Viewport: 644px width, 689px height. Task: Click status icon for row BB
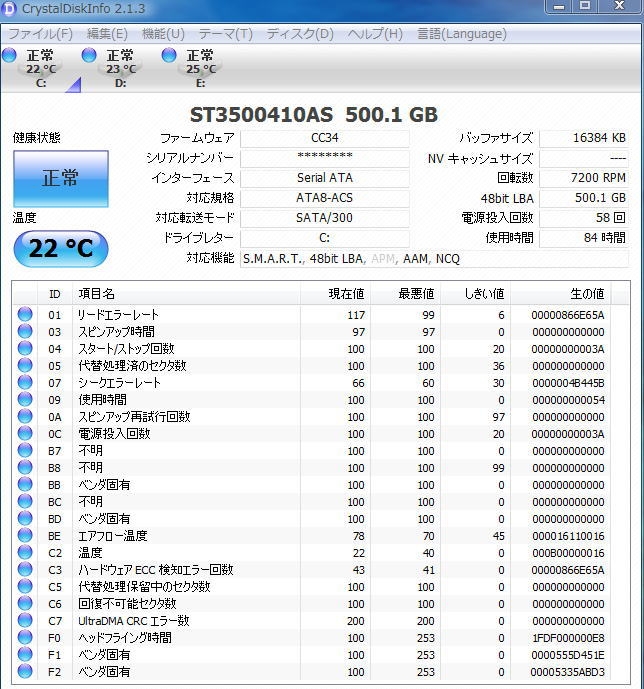point(25,484)
